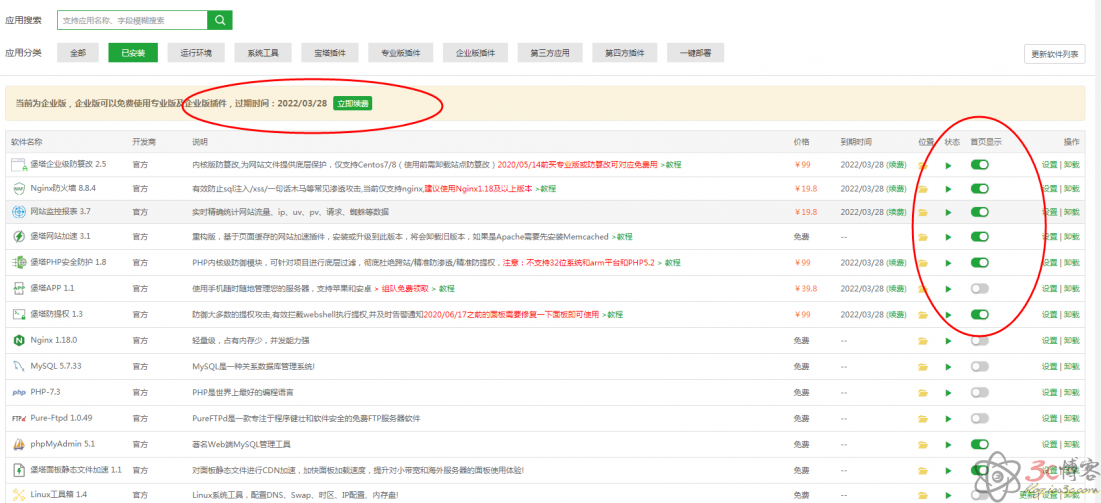
Task: Click the phpMyAdmin sailboat icon
Action: 18,444
